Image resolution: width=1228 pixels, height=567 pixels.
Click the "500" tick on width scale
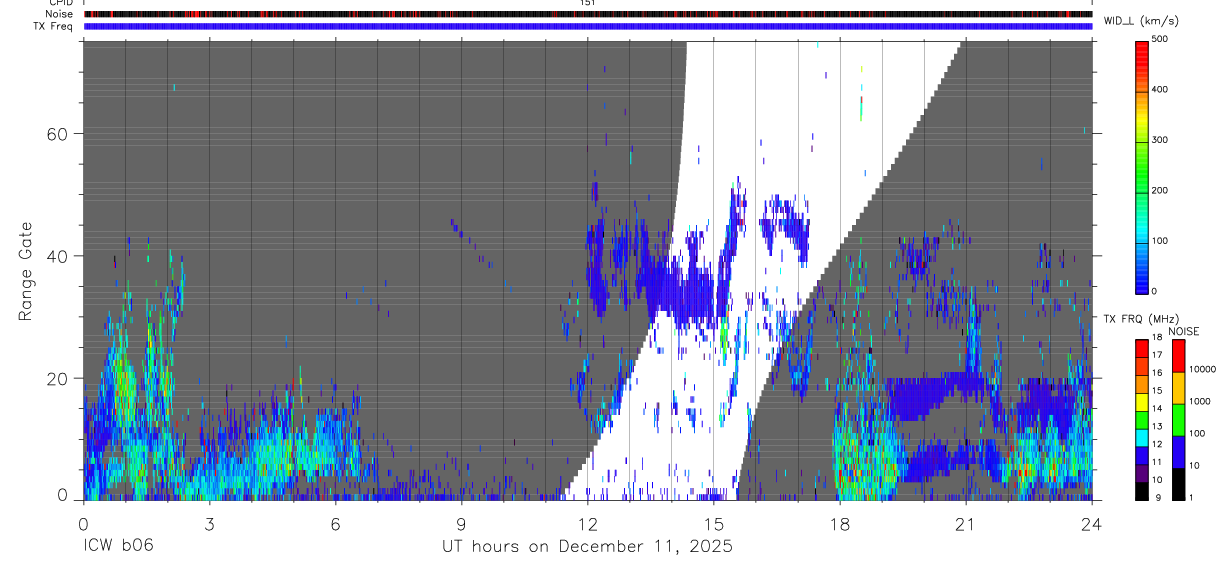1161,39
